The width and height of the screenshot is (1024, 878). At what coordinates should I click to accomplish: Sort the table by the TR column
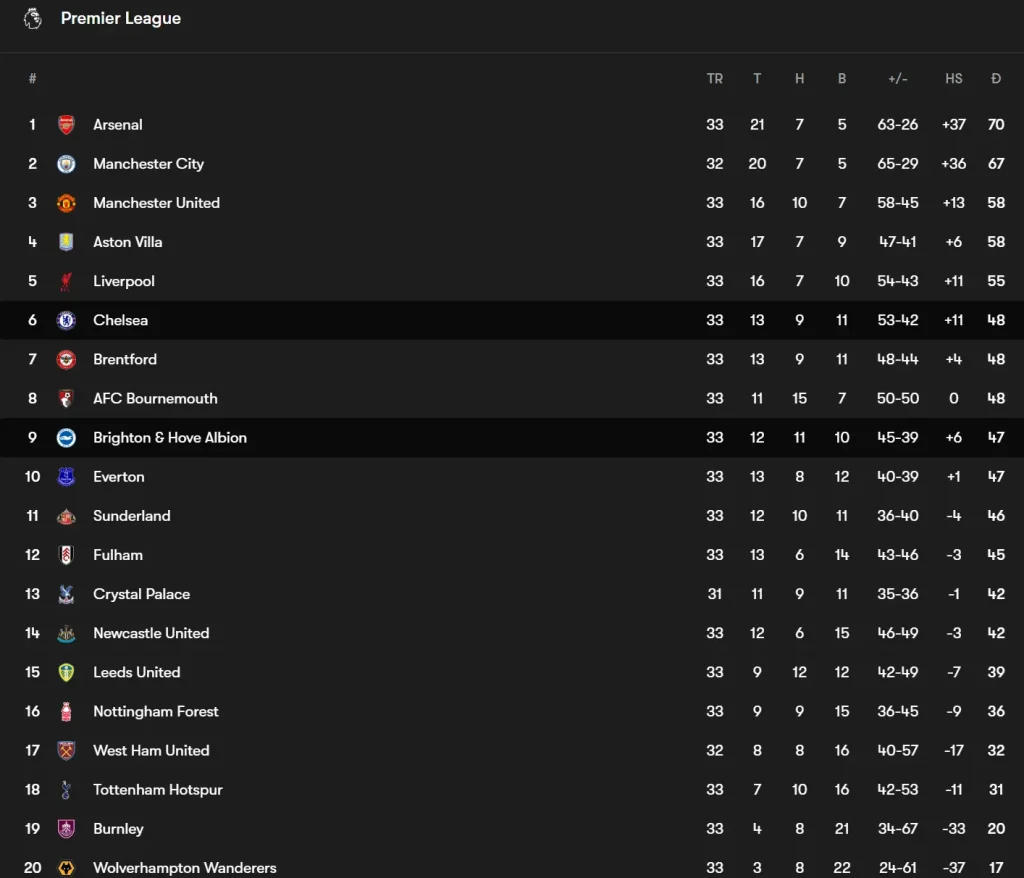(x=714, y=78)
